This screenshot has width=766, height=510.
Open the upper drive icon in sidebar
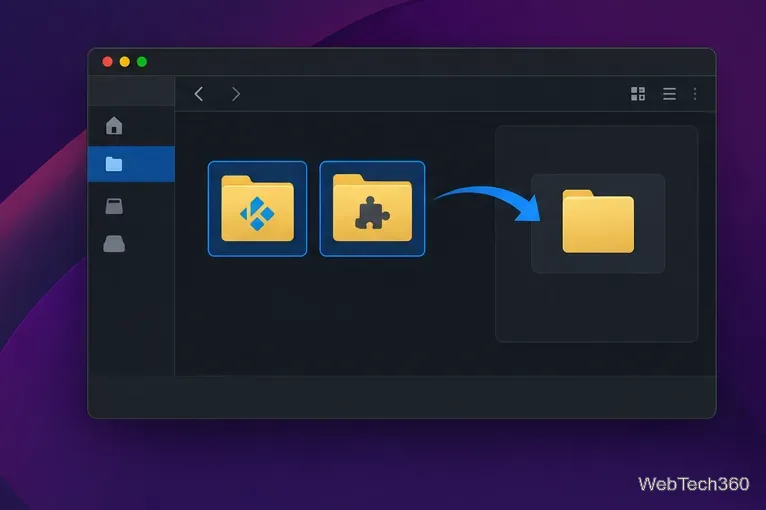tap(114, 206)
